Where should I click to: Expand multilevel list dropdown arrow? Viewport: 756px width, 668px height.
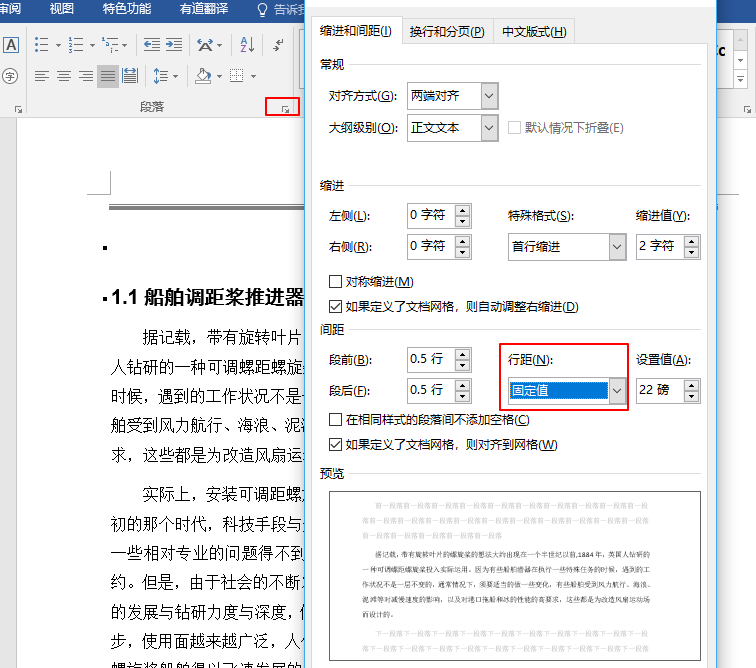coord(124,45)
